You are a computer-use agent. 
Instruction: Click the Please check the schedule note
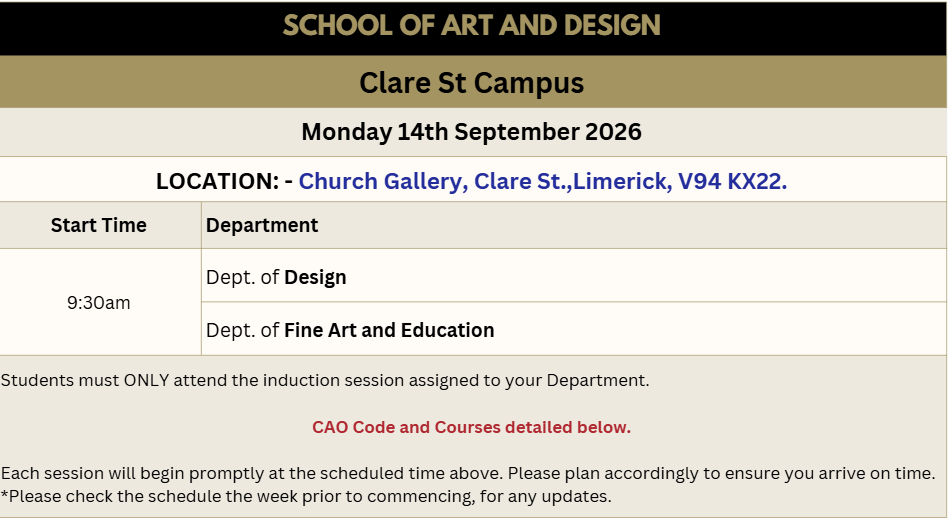pos(307,497)
